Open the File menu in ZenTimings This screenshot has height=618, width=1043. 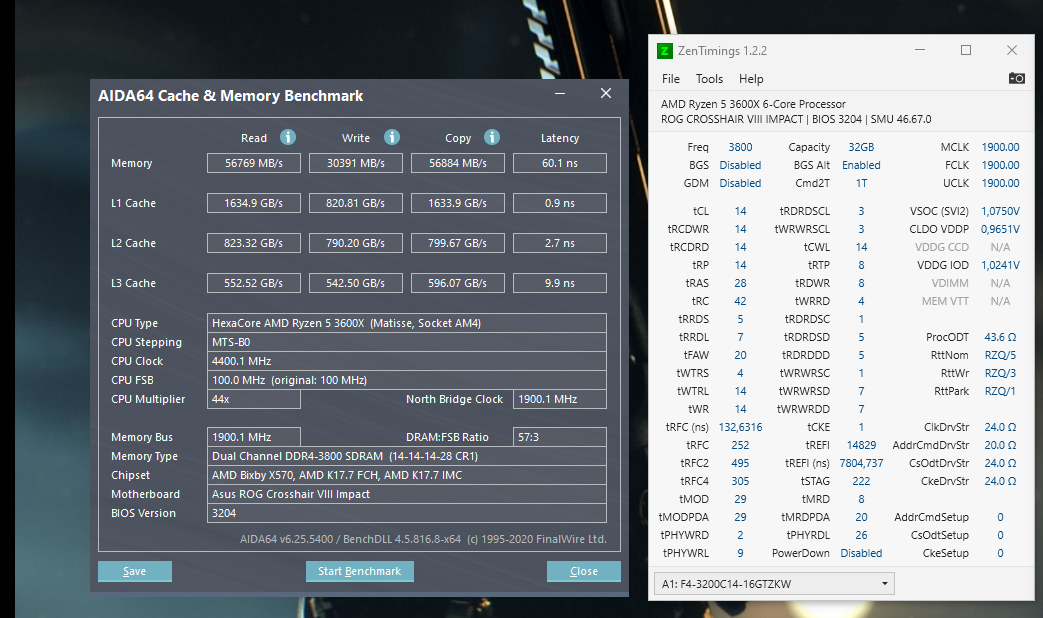(x=670, y=79)
